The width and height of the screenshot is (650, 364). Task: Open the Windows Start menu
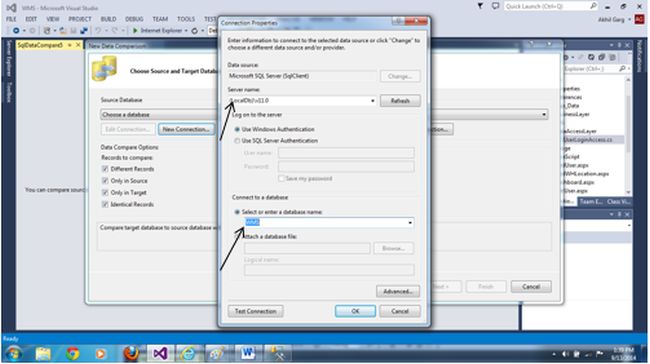tap(13, 354)
